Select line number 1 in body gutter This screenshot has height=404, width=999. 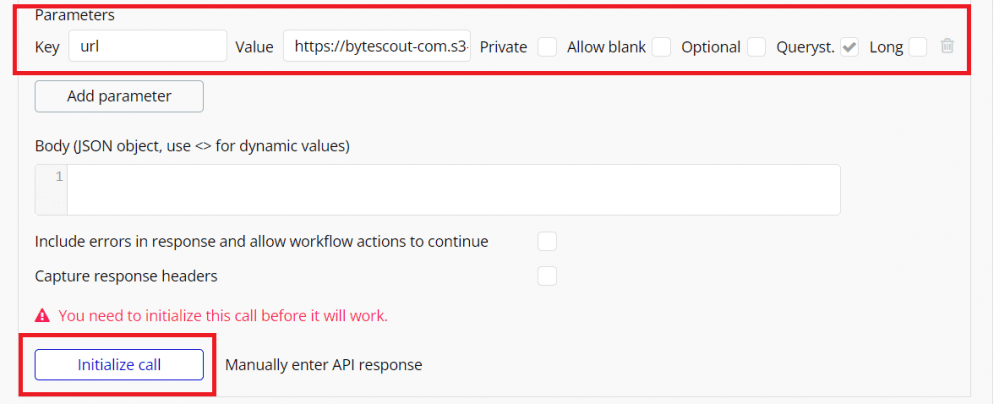pyautogui.click(x=59, y=177)
